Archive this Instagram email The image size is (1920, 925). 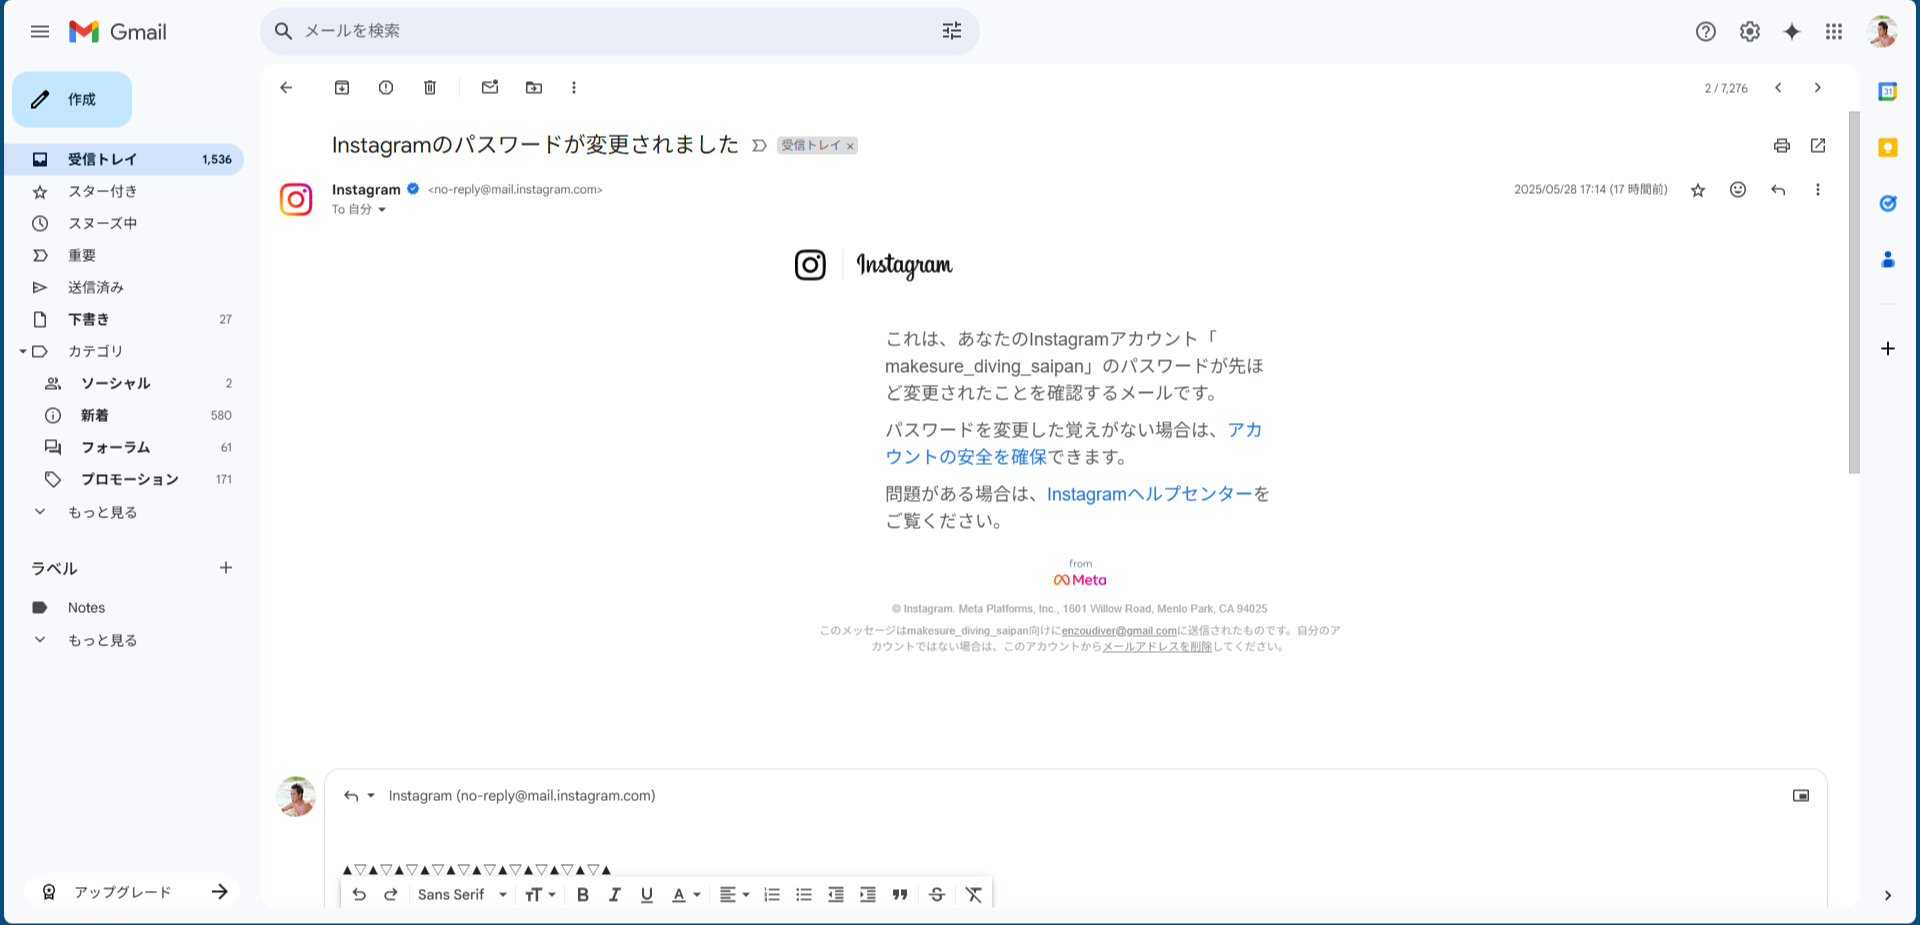pyautogui.click(x=342, y=88)
